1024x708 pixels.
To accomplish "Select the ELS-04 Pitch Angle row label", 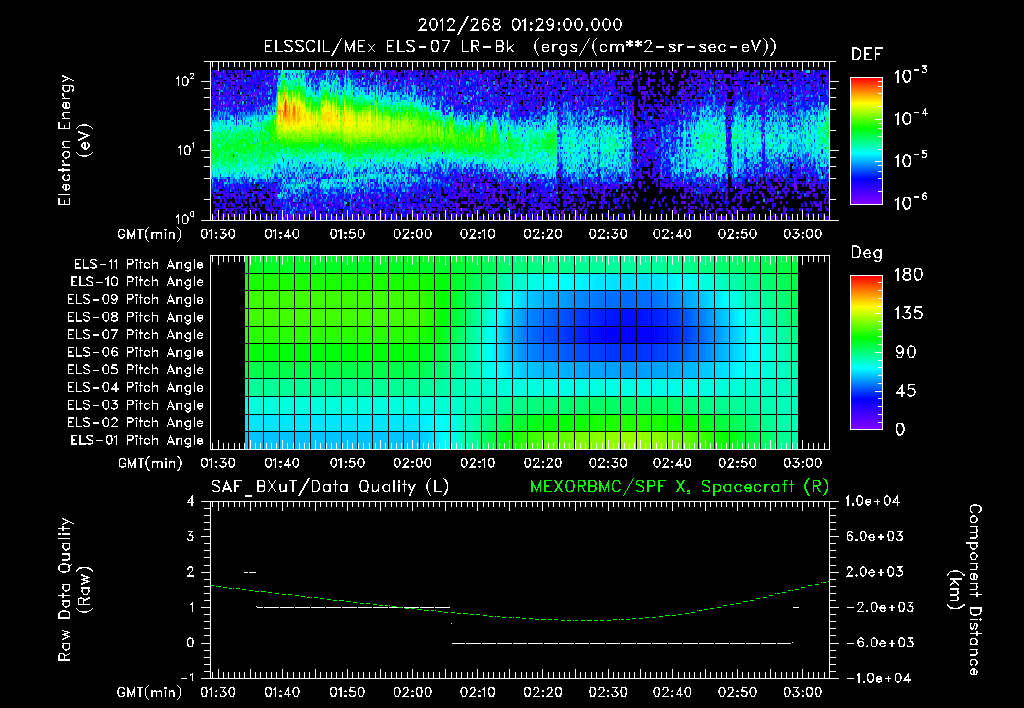I will pos(136,387).
